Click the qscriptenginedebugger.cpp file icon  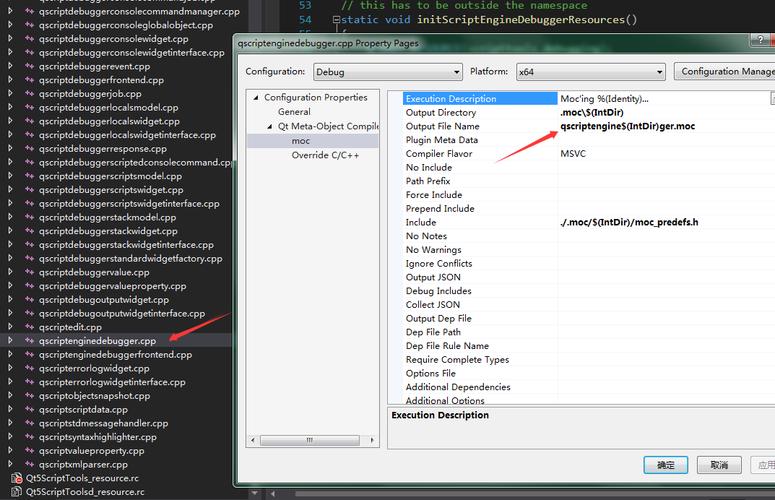[28, 341]
